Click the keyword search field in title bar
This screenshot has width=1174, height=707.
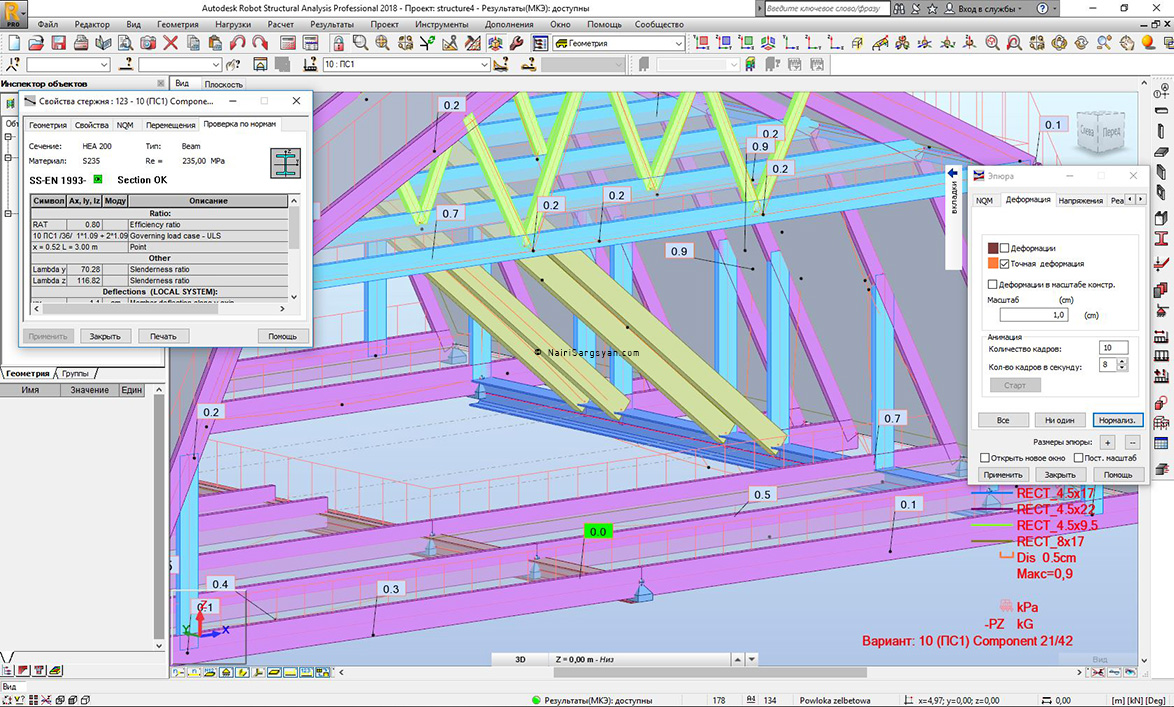[826, 9]
